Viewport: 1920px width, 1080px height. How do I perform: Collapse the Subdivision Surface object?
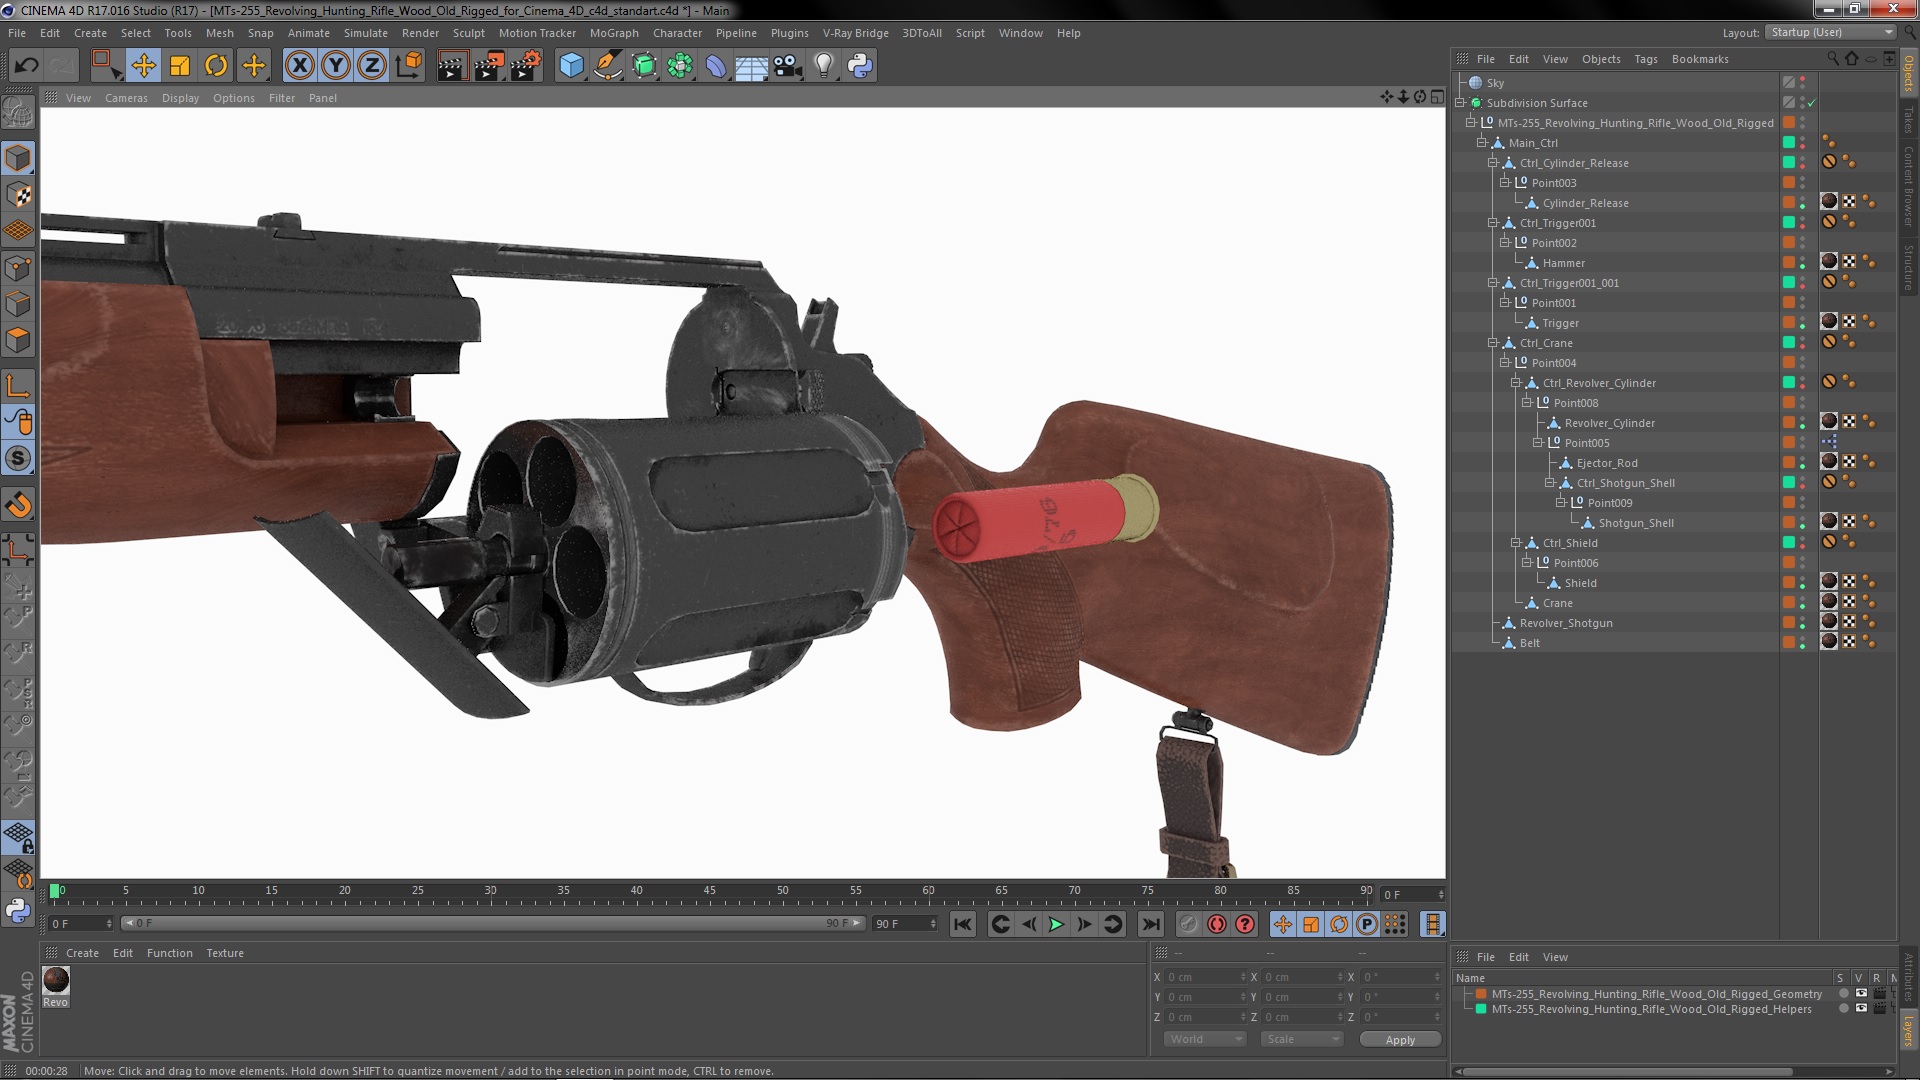pyautogui.click(x=1460, y=103)
